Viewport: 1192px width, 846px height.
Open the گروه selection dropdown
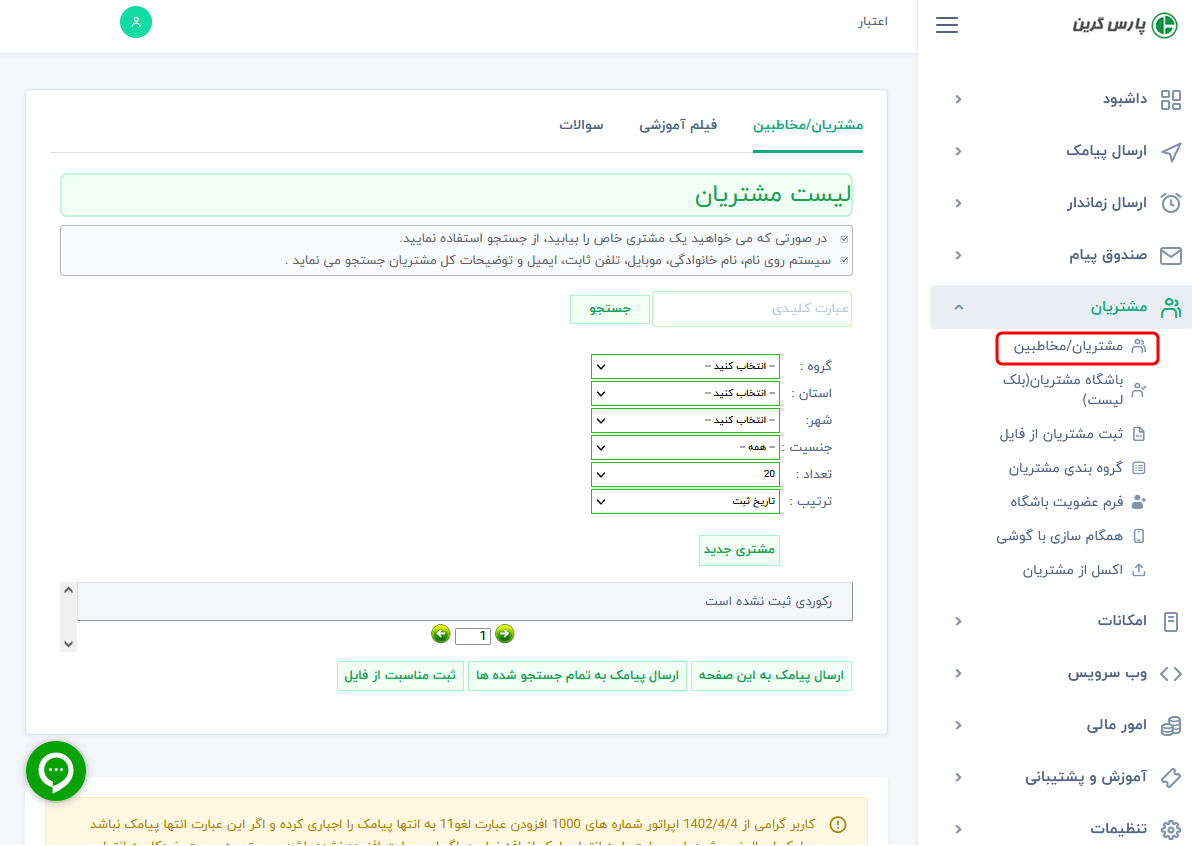click(x=685, y=366)
